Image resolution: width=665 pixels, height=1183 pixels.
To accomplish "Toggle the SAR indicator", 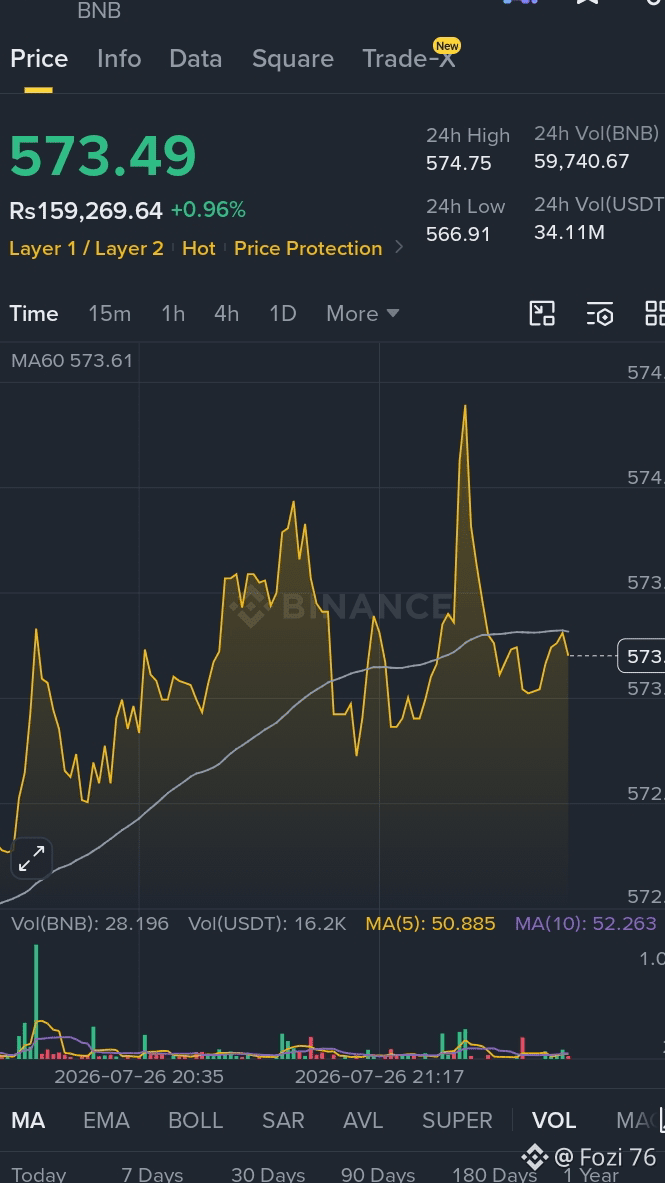I will (x=283, y=1120).
